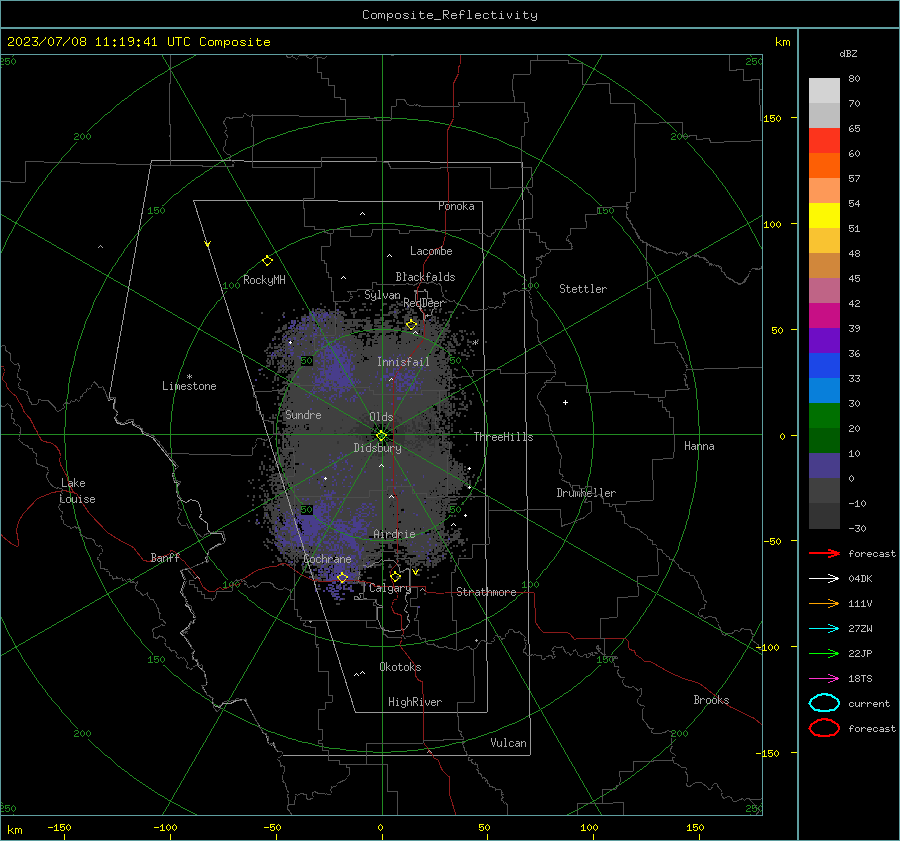Click the yellow diamond marker near RockyMH
The width and height of the screenshot is (900, 841).
pos(267,261)
